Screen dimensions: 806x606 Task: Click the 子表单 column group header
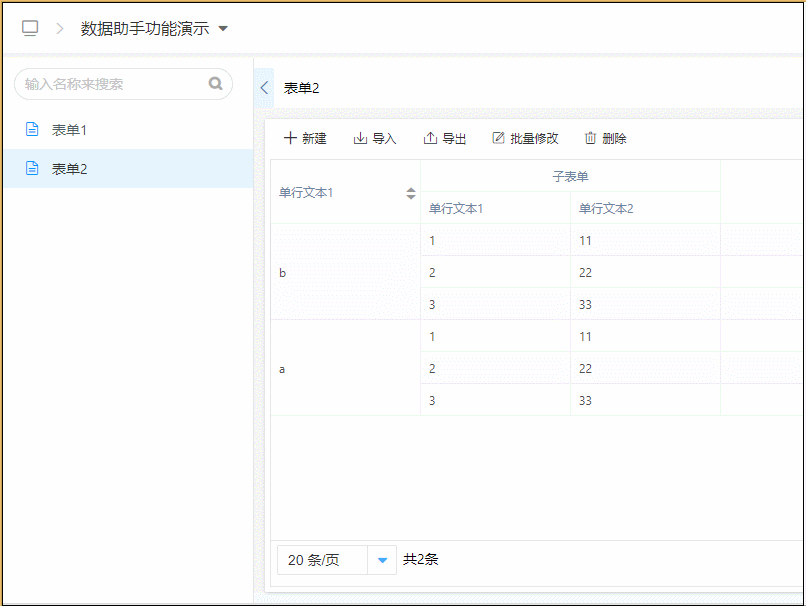(570, 176)
